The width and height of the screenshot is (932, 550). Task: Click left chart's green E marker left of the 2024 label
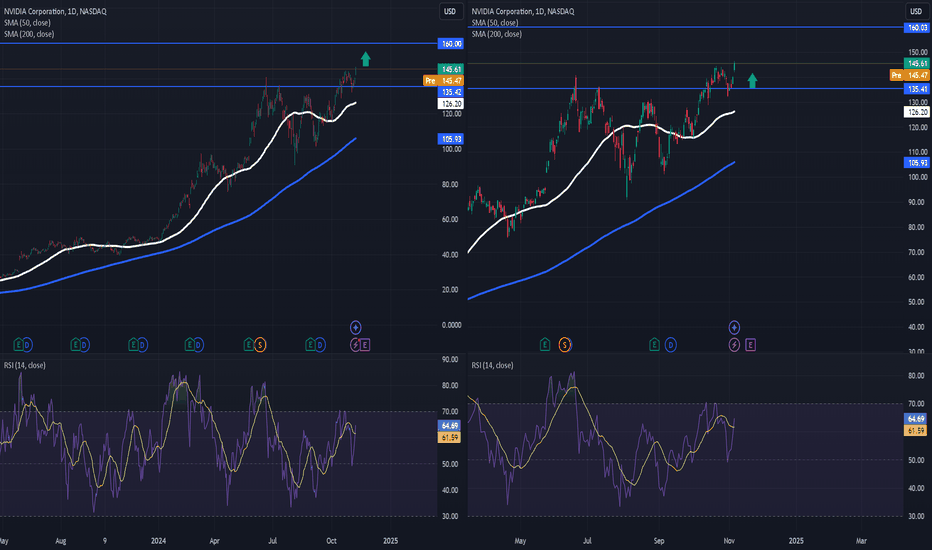[x=134, y=345]
